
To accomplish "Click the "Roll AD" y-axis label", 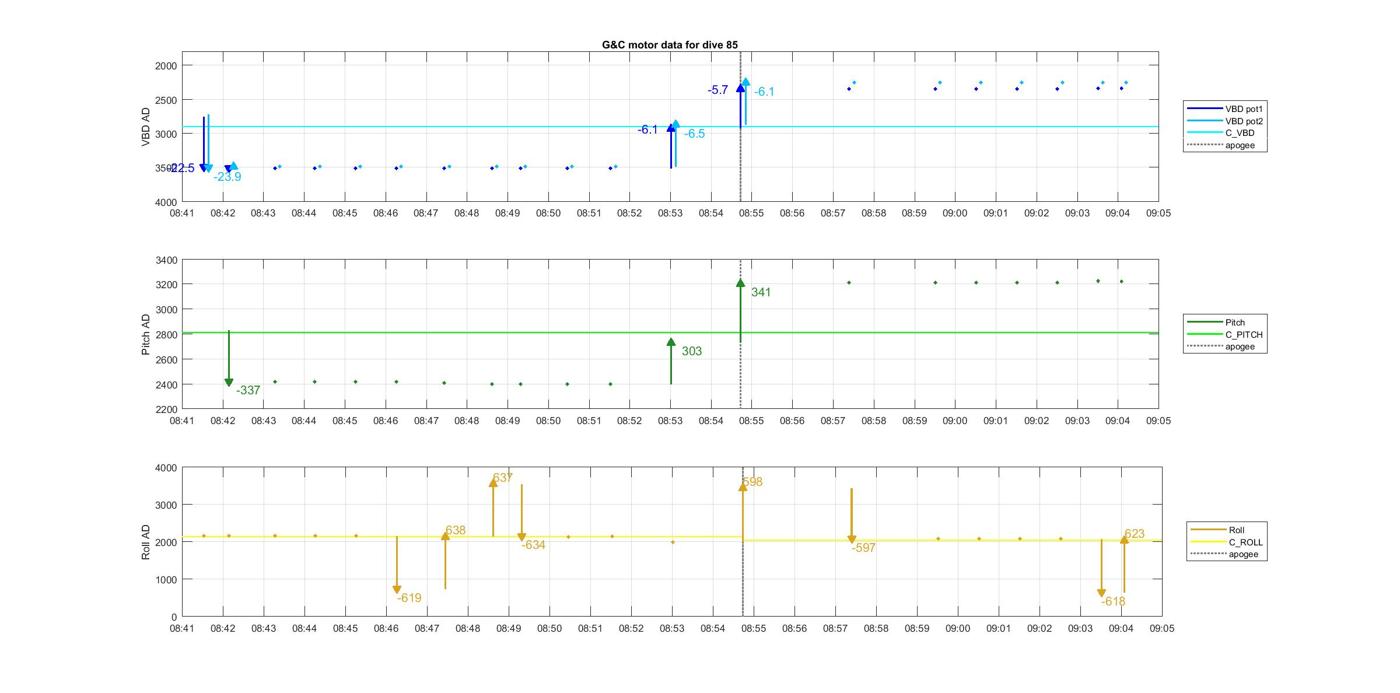I will click(146, 541).
